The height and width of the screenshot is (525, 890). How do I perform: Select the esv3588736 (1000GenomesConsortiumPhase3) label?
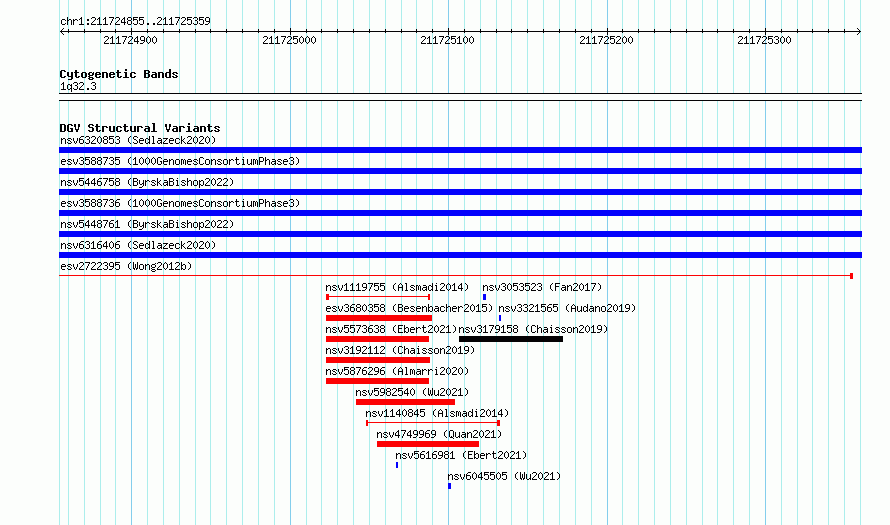[180, 203]
